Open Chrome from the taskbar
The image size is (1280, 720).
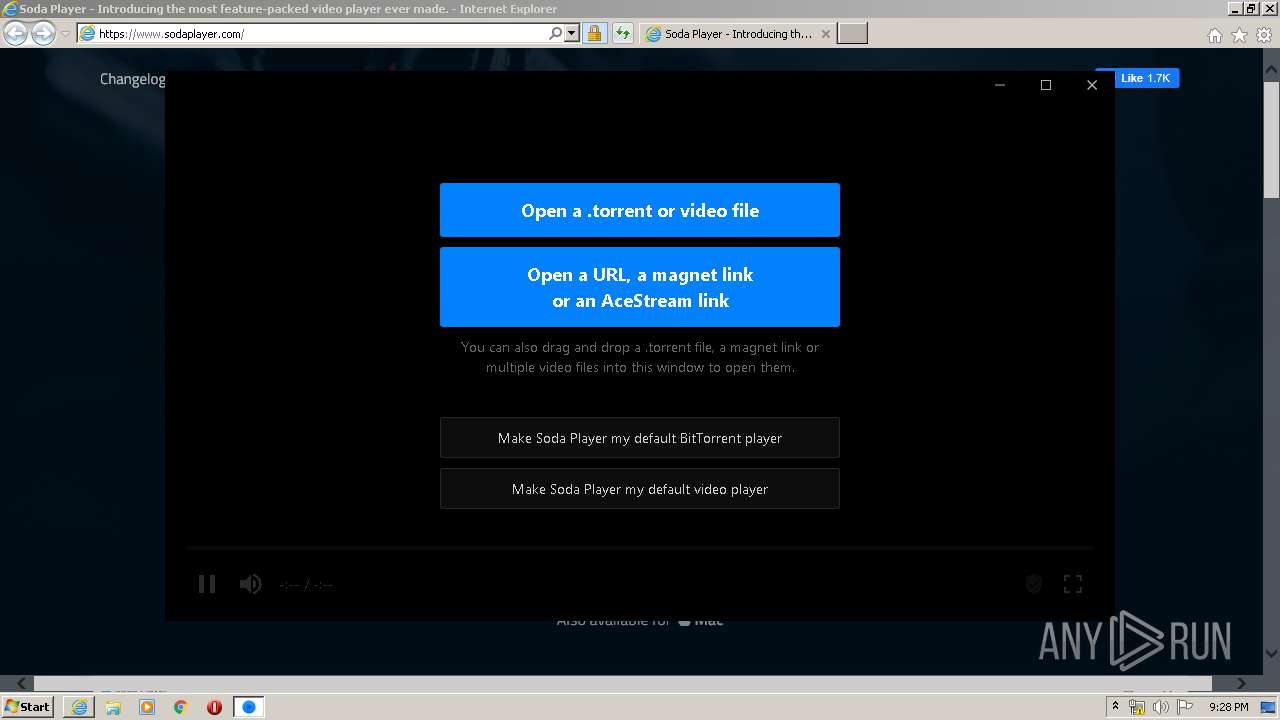pyautogui.click(x=181, y=706)
